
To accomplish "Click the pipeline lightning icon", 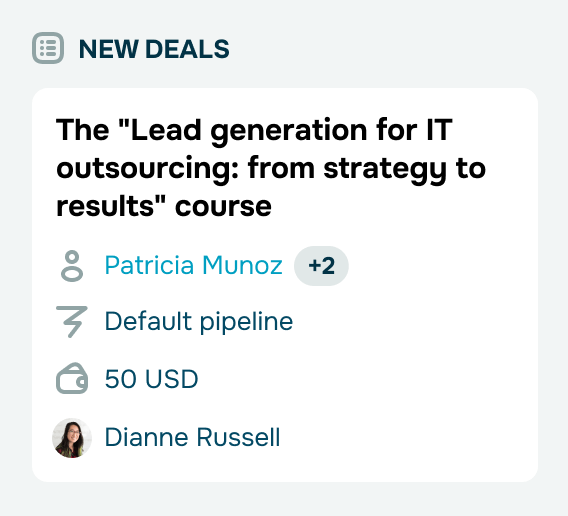I will tap(72, 322).
